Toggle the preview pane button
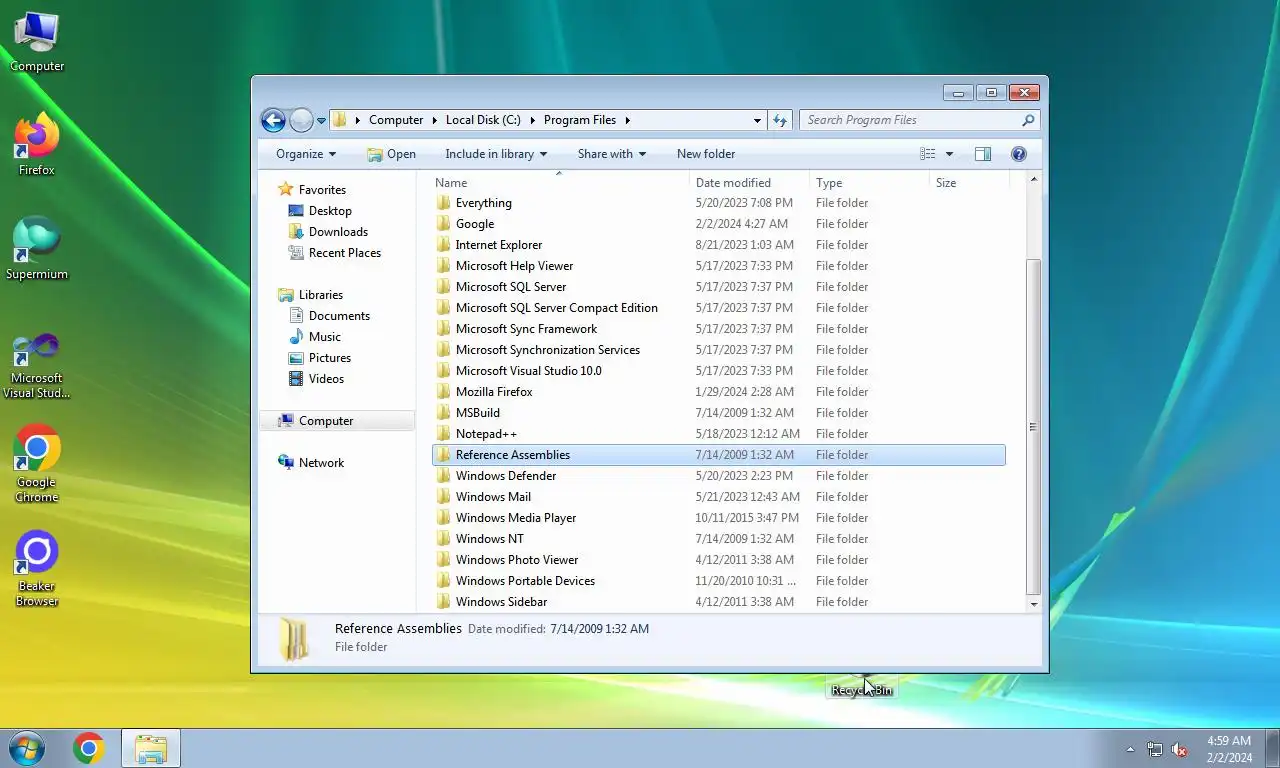Image resolution: width=1280 pixels, height=768 pixels. (x=983, y=154)
